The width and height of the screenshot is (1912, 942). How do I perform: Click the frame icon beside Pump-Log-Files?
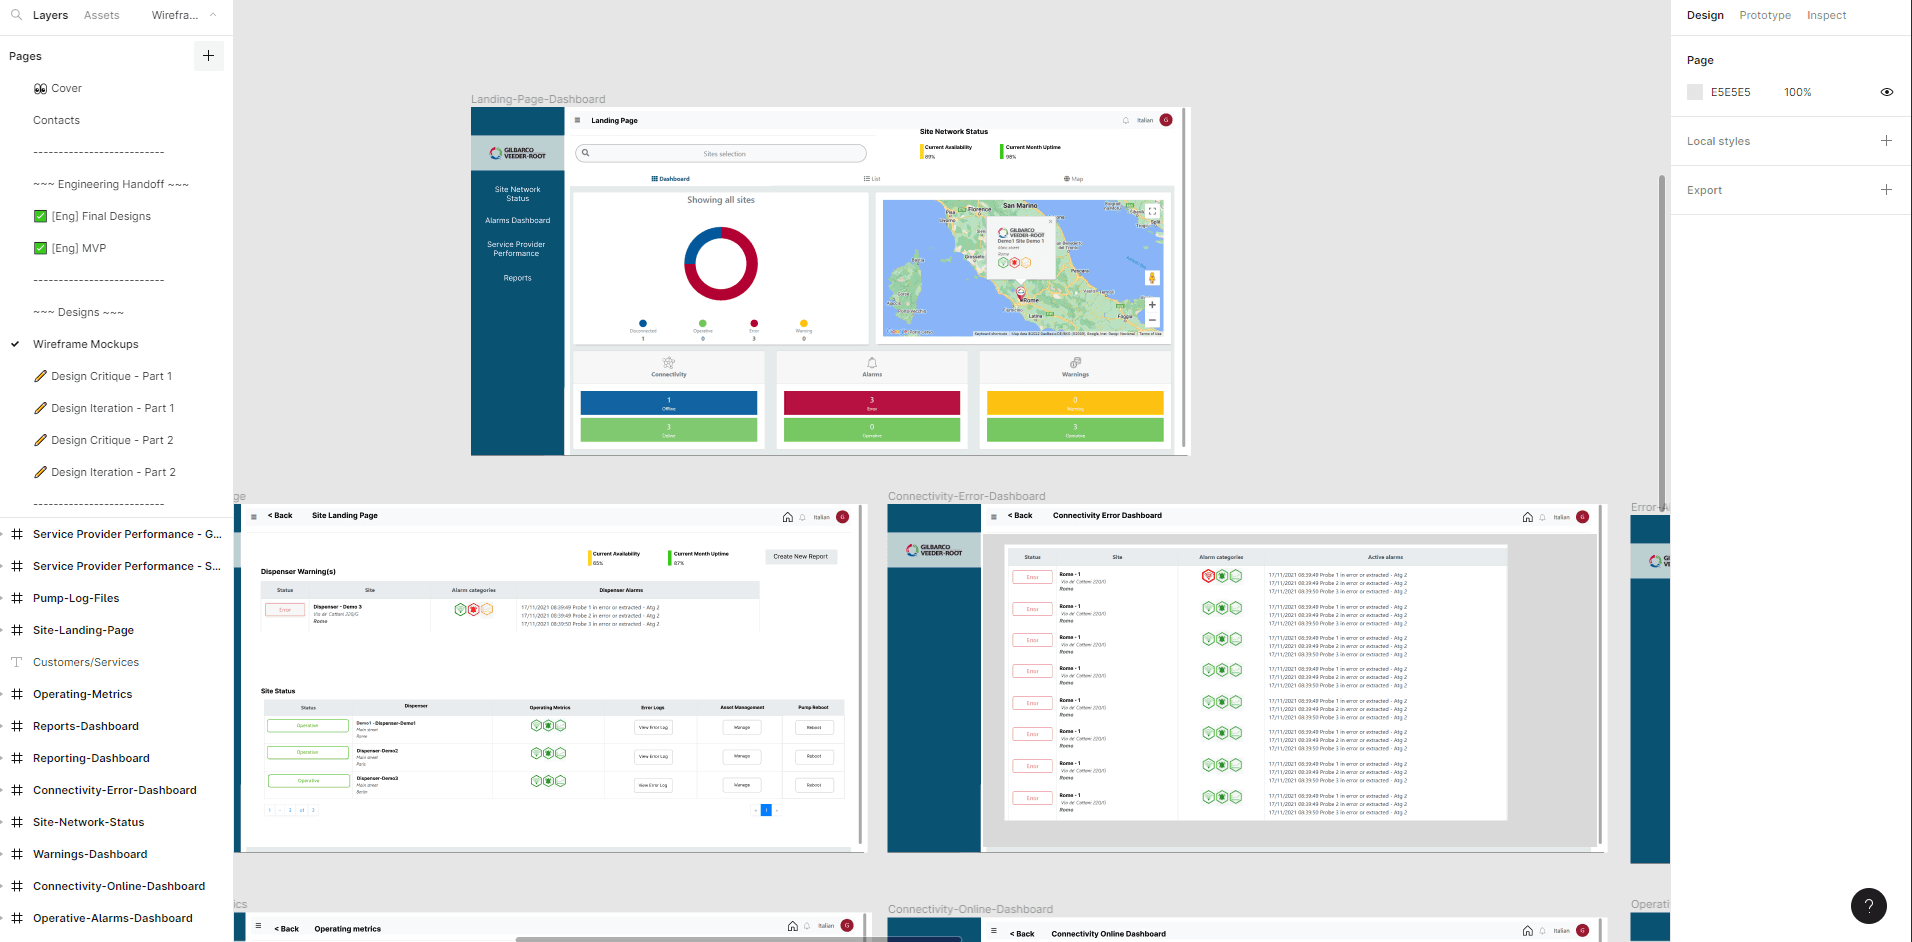[17, 598]
